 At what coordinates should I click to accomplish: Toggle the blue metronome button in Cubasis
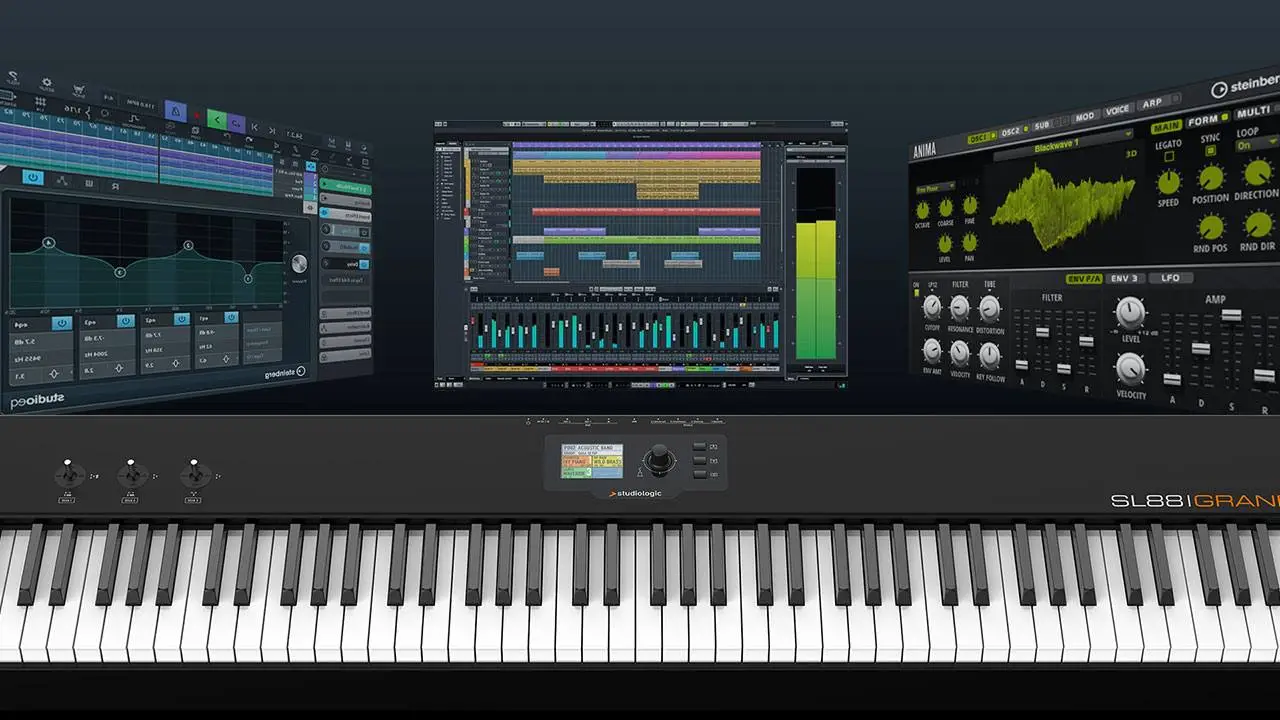click(175, 109)
